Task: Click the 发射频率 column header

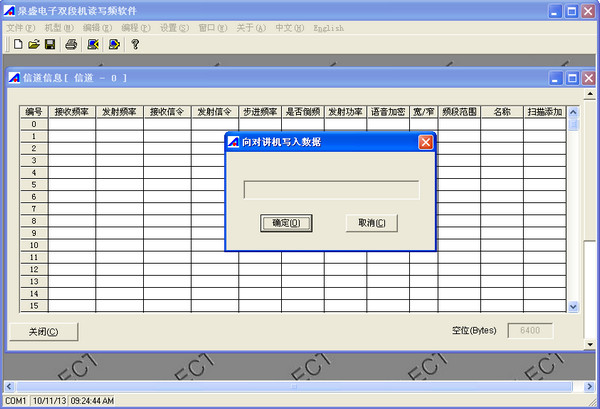Action: point(119,112)
